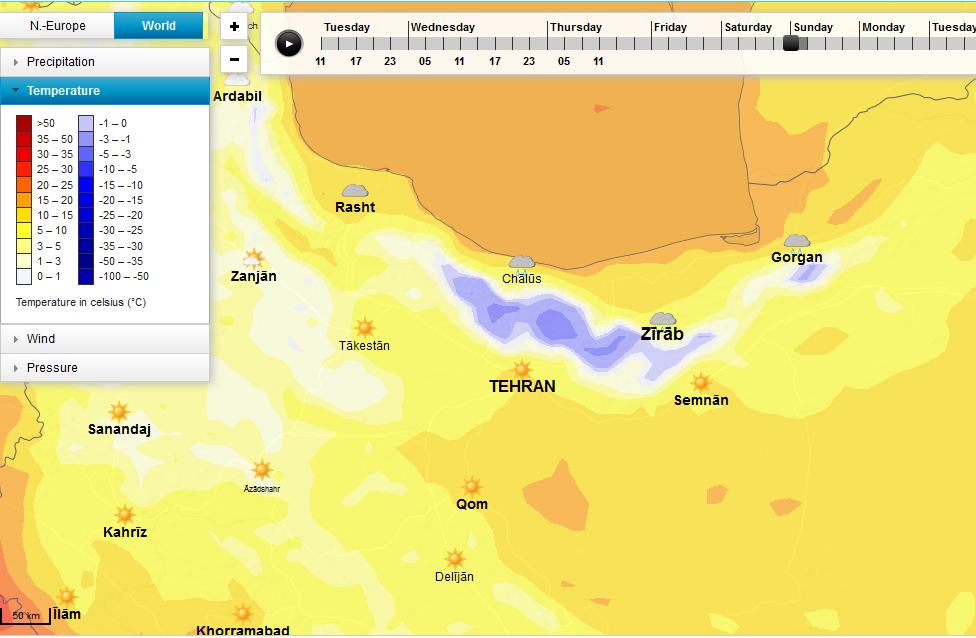
Task: Expand the Precipitation panel
Action: pos(105,62)
